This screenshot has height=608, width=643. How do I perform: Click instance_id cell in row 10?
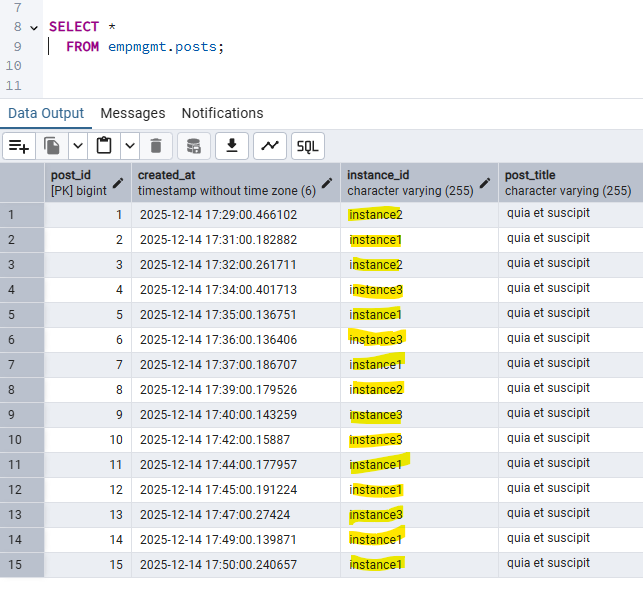(418, 440)
